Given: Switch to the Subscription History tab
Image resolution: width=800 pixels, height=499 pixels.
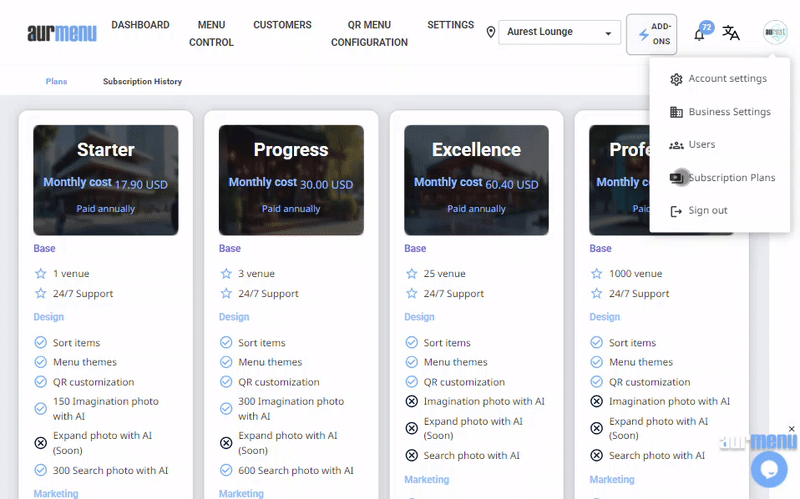Looking at the screenshot, I should coord(142,82).
